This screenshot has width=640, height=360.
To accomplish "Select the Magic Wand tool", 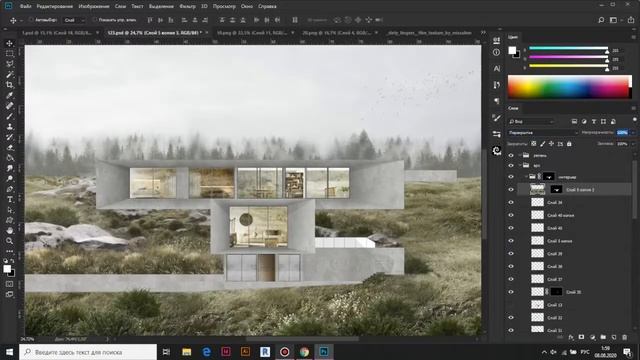I will [x=9, y=74].
